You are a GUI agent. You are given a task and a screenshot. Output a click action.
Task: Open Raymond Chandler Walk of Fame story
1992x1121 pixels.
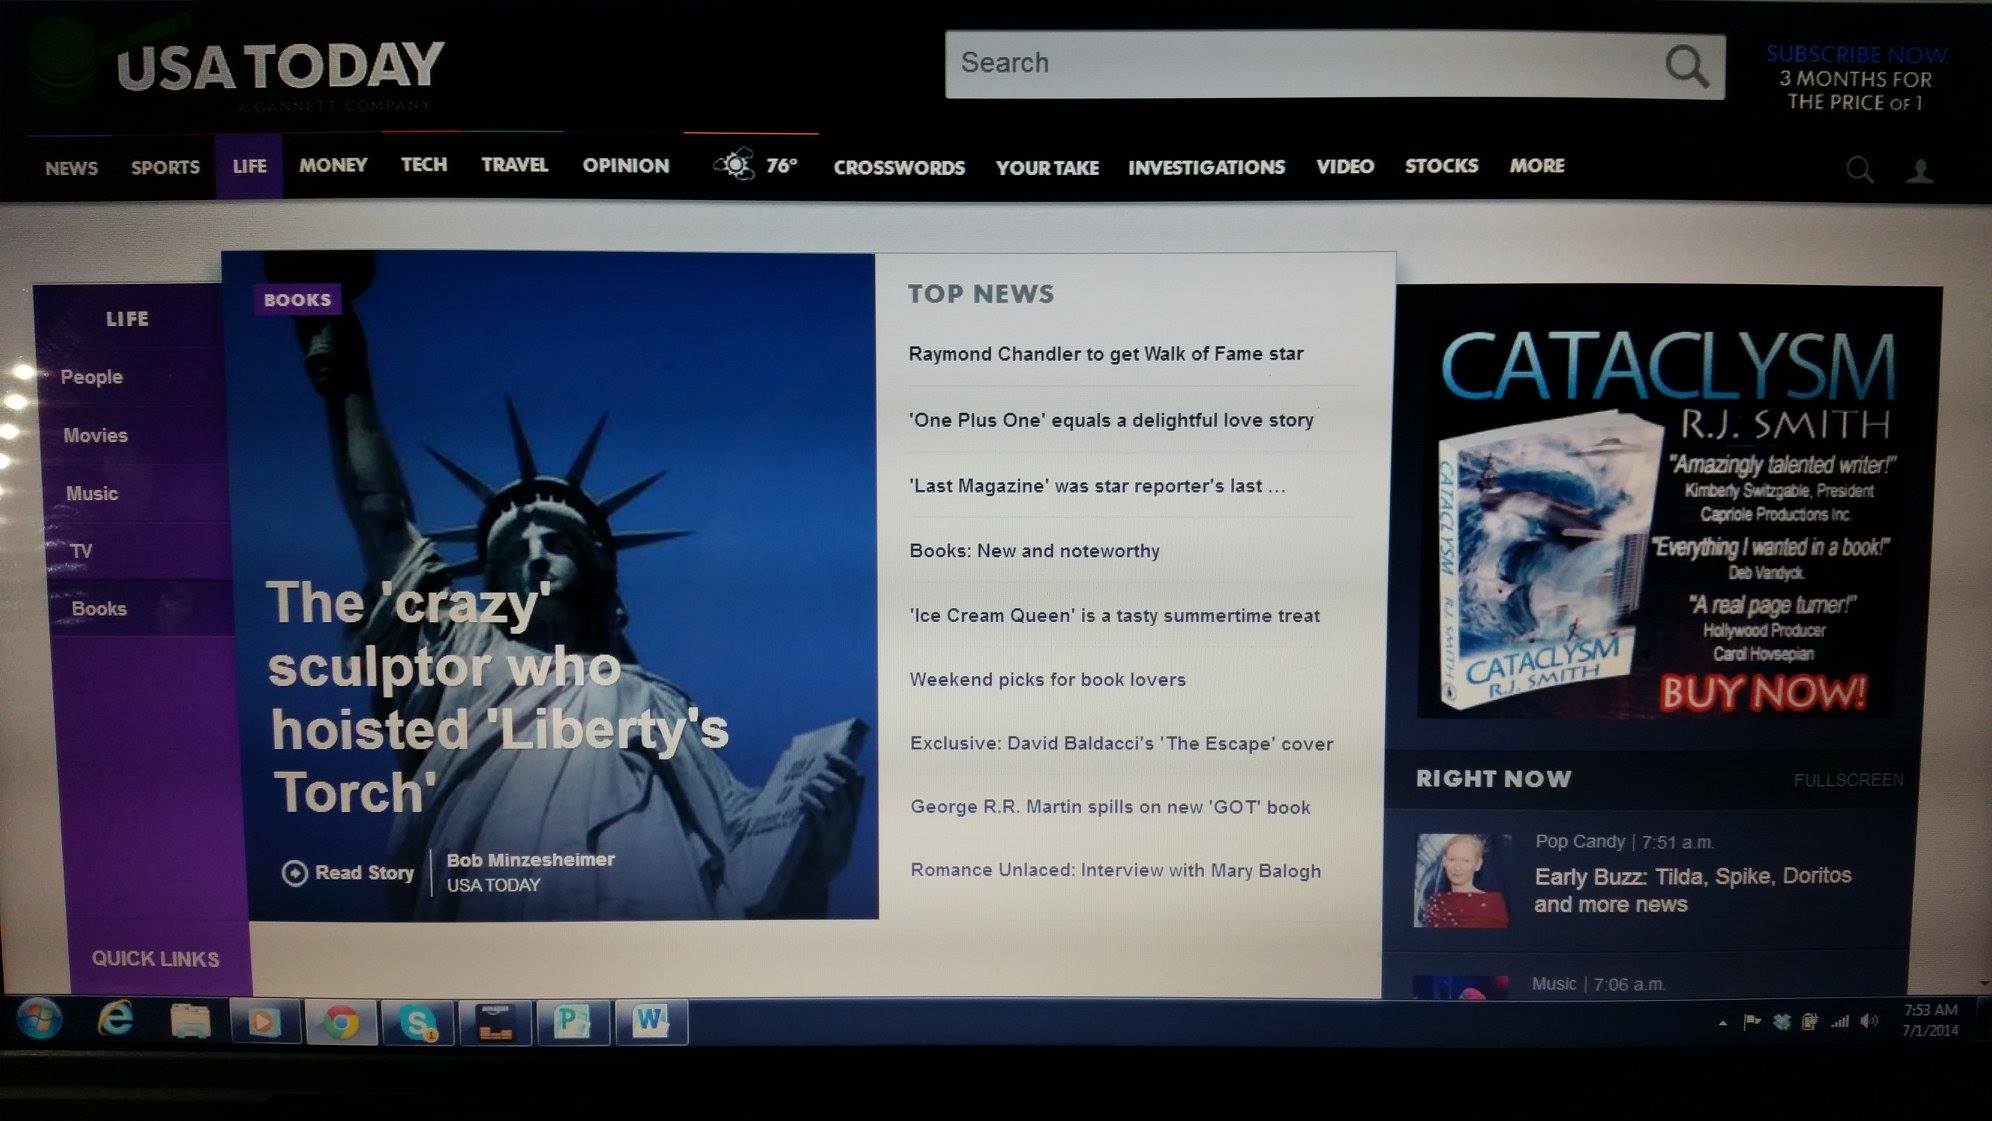coord(1106,354)
